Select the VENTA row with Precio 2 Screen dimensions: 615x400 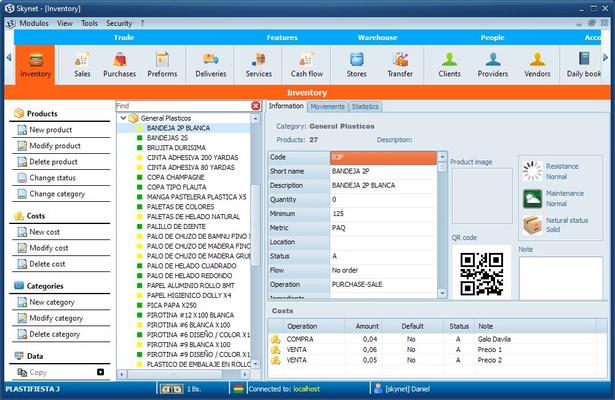click(437, 360)
